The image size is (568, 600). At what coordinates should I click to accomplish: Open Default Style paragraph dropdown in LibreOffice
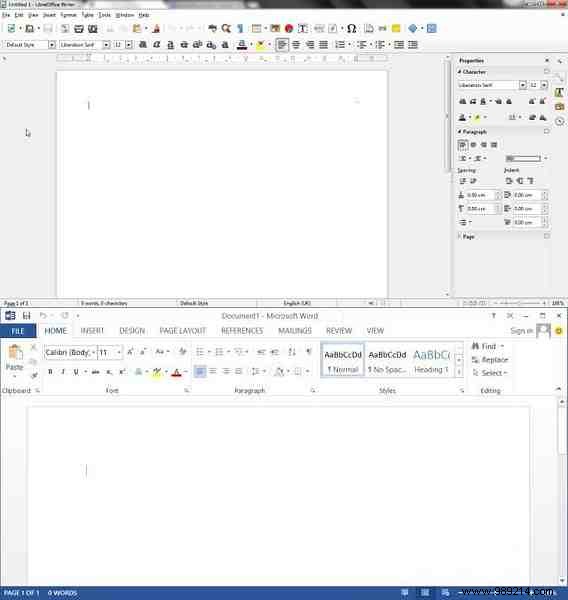point(52,45)
